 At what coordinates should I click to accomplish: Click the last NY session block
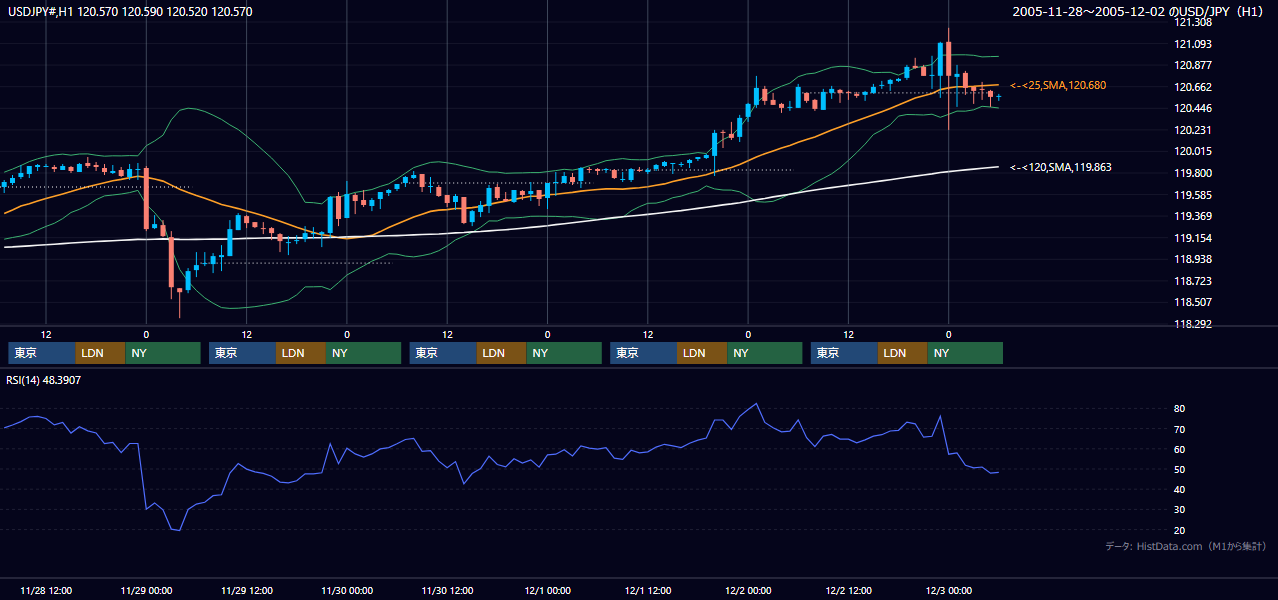[965, 353]
